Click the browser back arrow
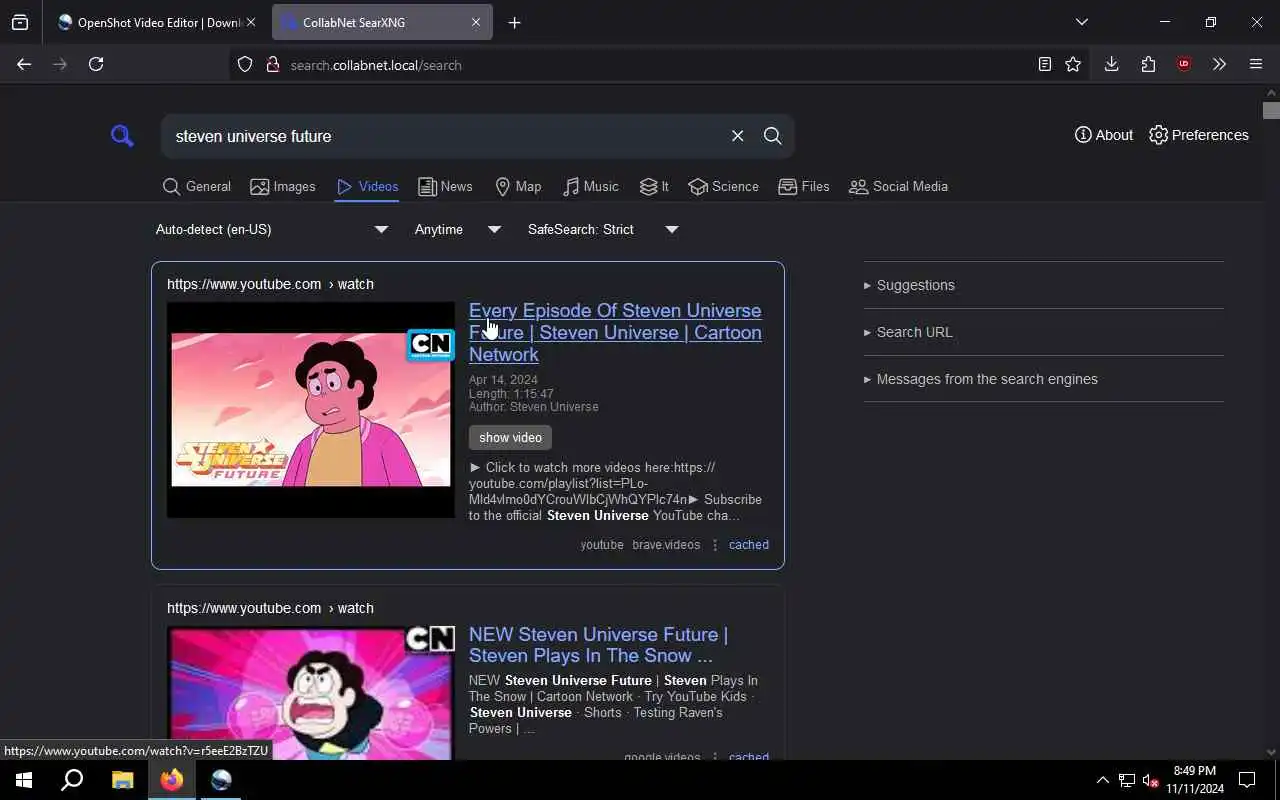The image size is (1280, 800). point(24,64)
